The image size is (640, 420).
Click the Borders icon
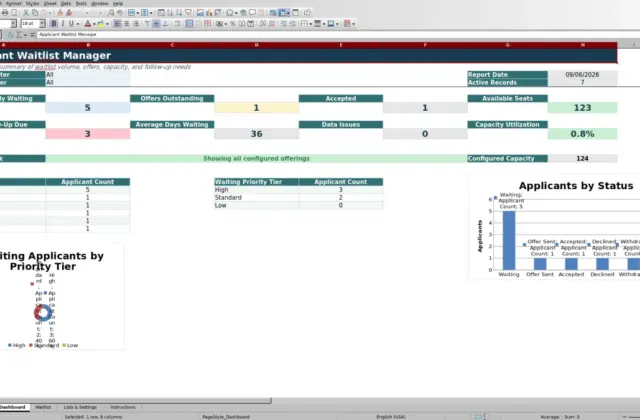(304, 24)
